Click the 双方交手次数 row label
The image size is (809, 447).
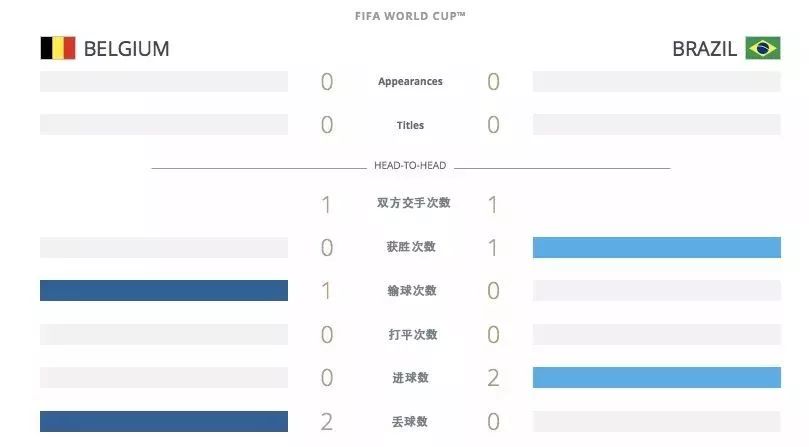(413, 203)
